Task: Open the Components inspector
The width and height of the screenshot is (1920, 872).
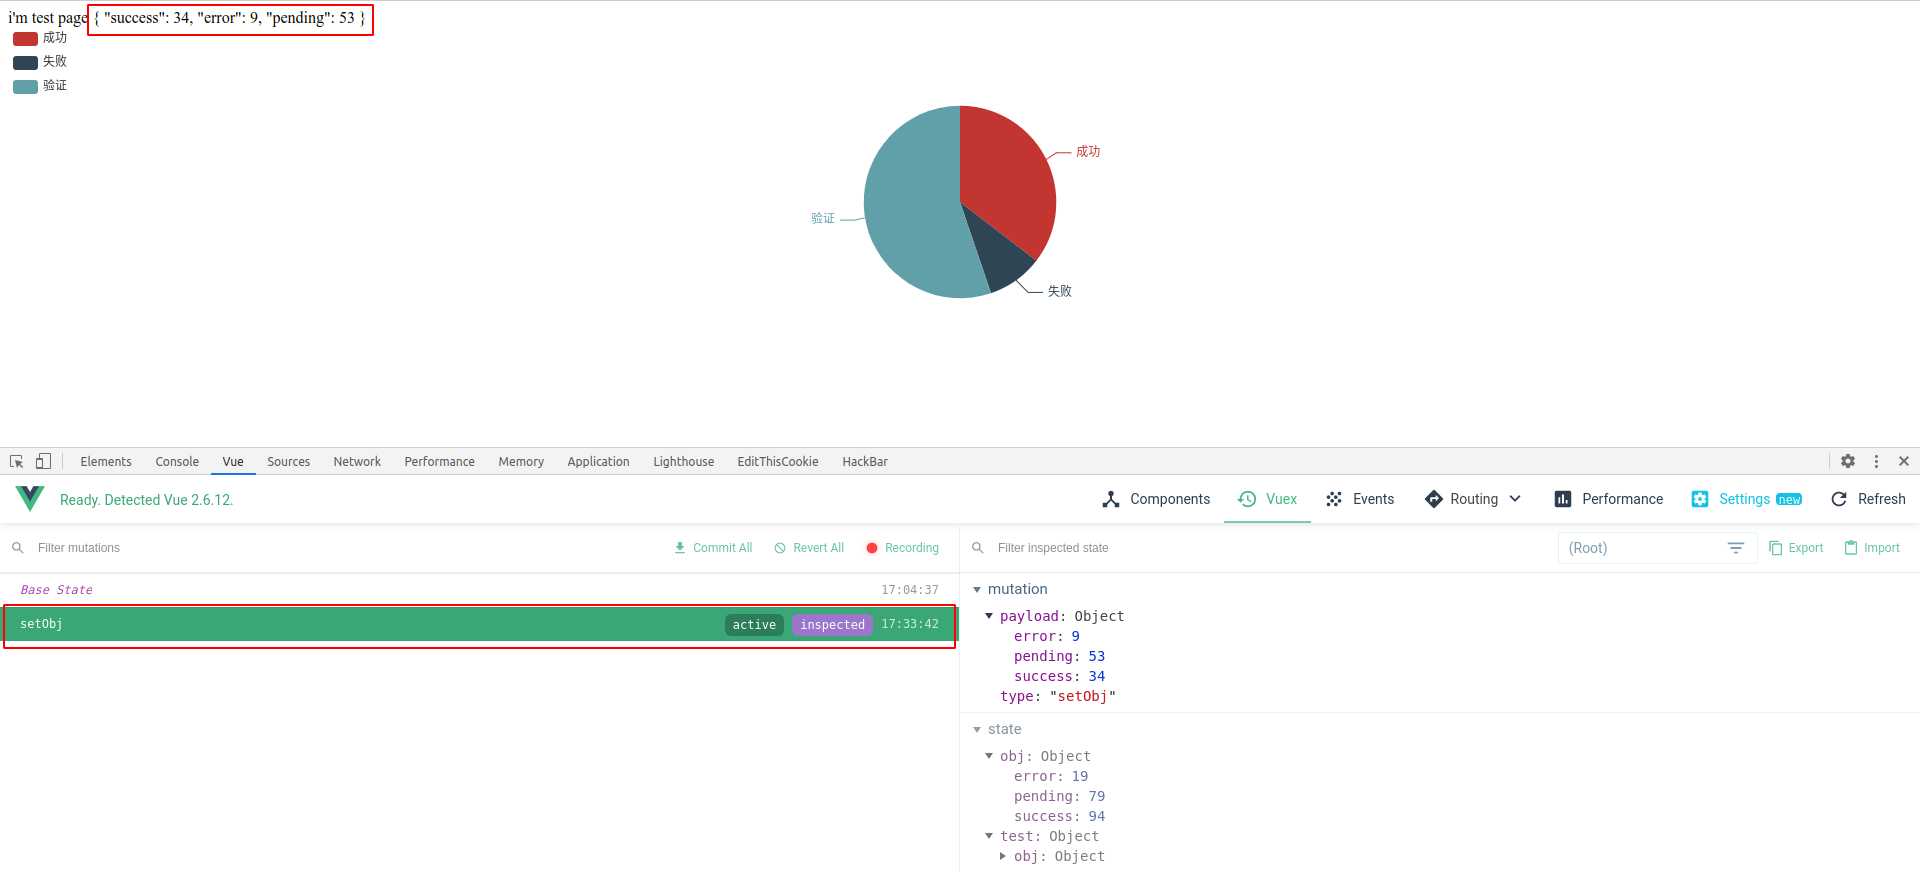Action: pyautogui.click(x=1156, y=499)
